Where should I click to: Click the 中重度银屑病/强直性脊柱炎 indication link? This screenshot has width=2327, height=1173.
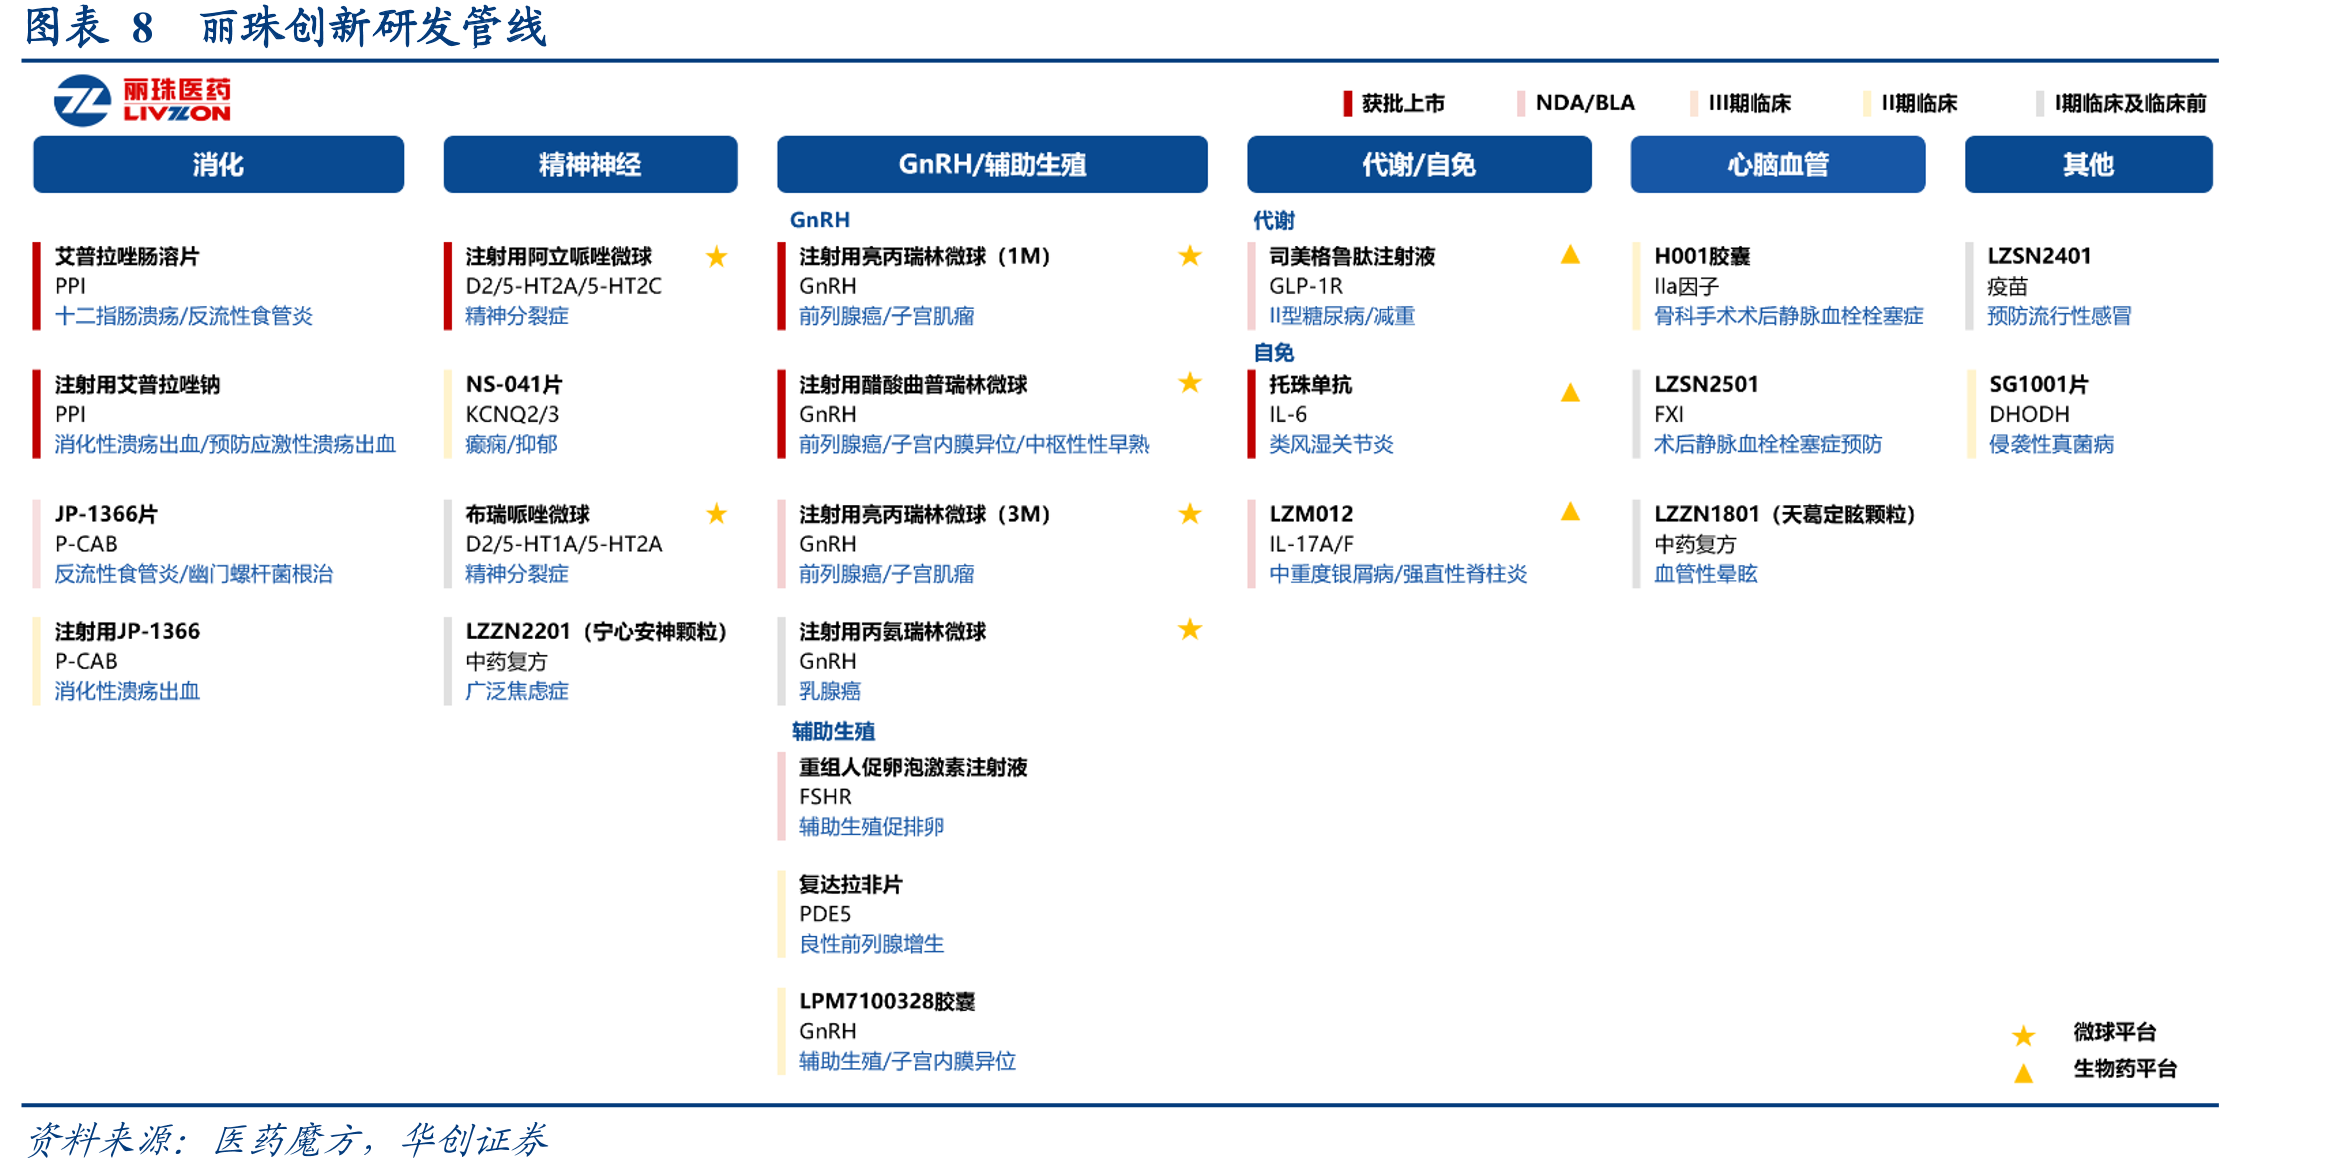click(1398, 574)
